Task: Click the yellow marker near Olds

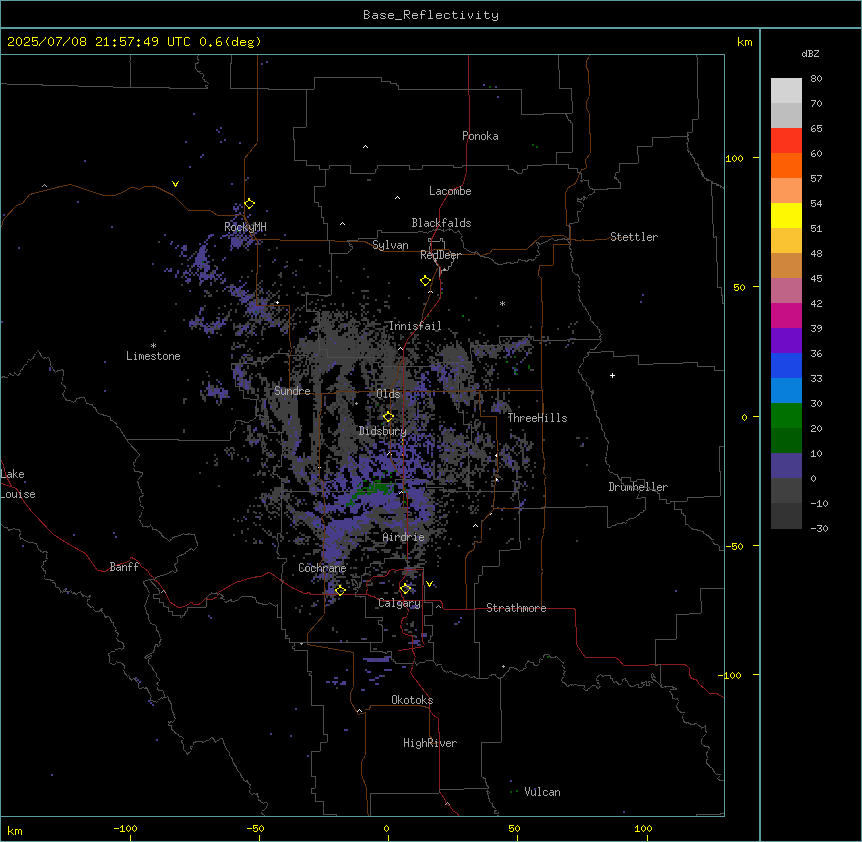Action: (x=388, y=416)
